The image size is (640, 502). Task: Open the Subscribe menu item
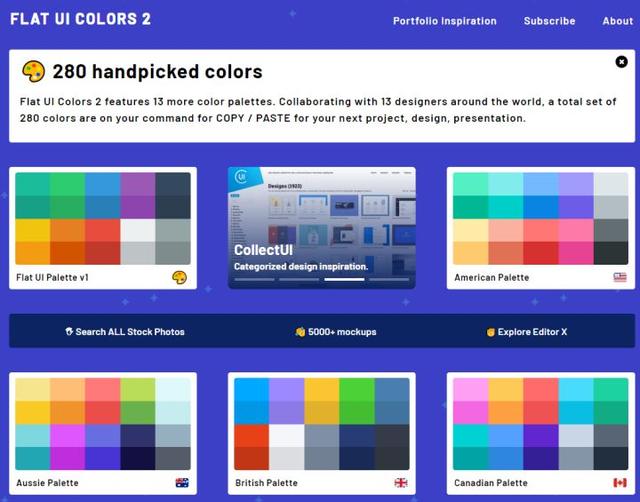click(x=549, y=21)
